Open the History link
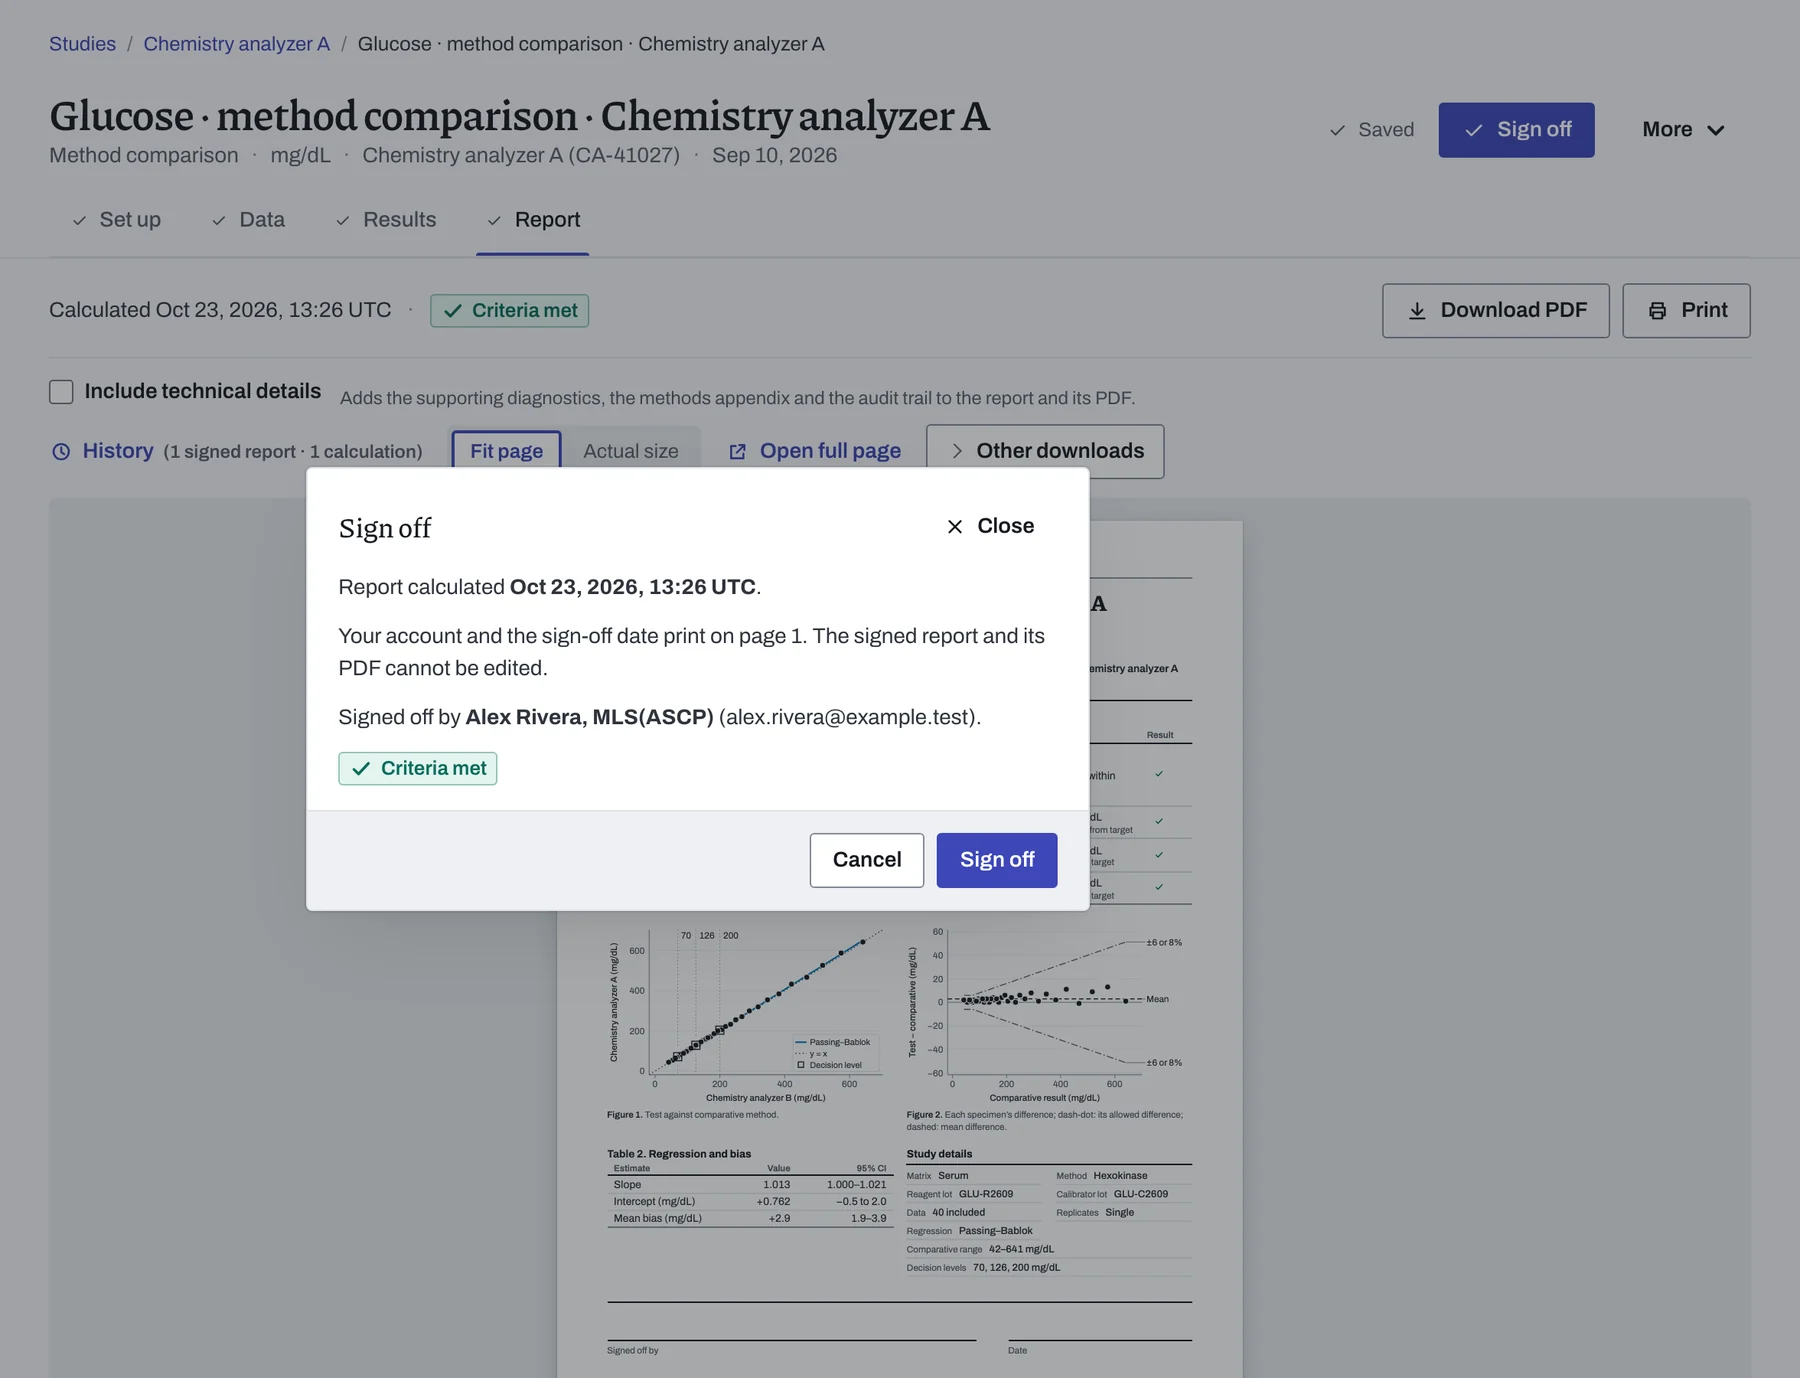The width and height of the screenshot is (1800, 1378). pos(118,451)
